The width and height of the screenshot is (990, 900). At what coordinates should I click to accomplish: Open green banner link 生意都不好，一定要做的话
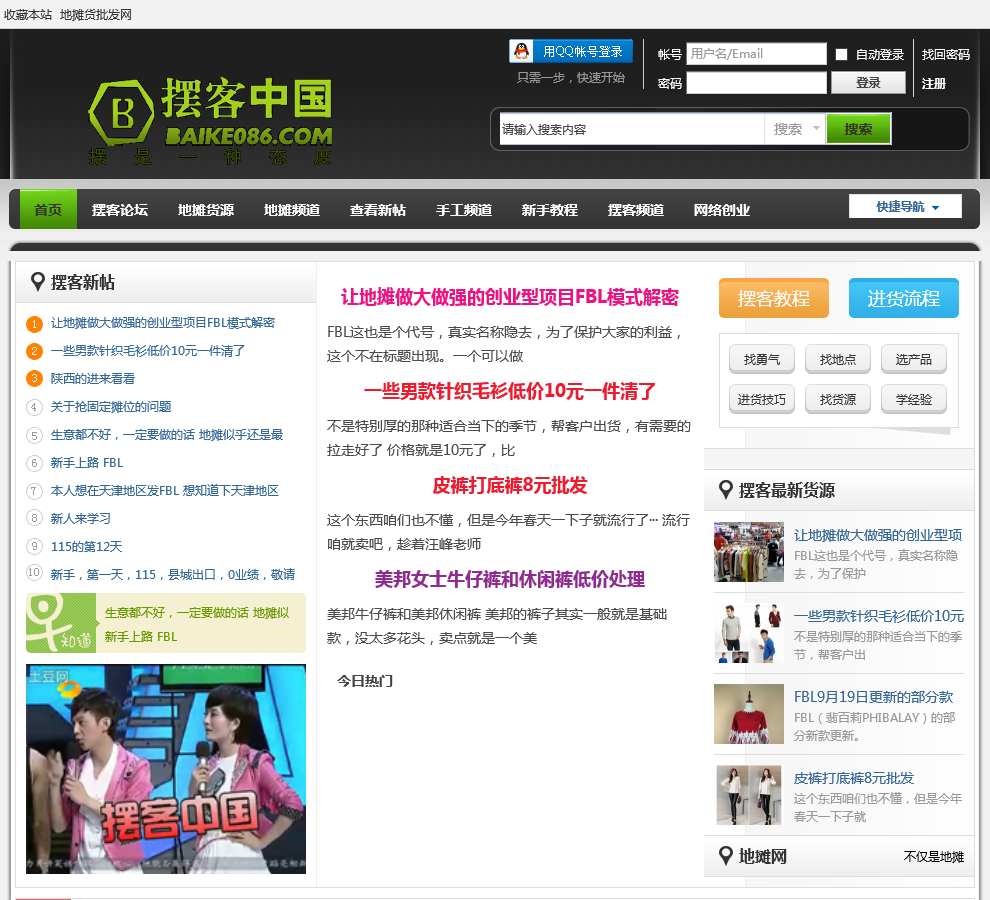pyautogui.click(x=197, y=613)
